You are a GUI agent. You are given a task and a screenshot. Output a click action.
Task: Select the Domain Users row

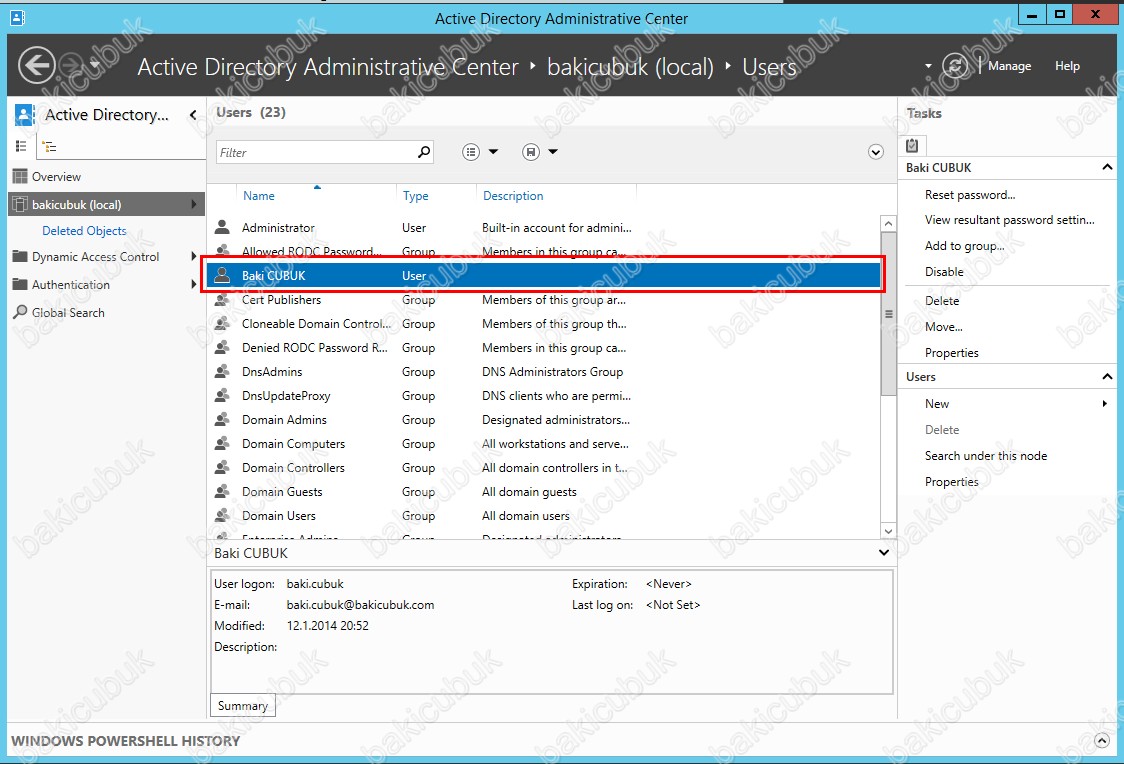coord(543,516)
